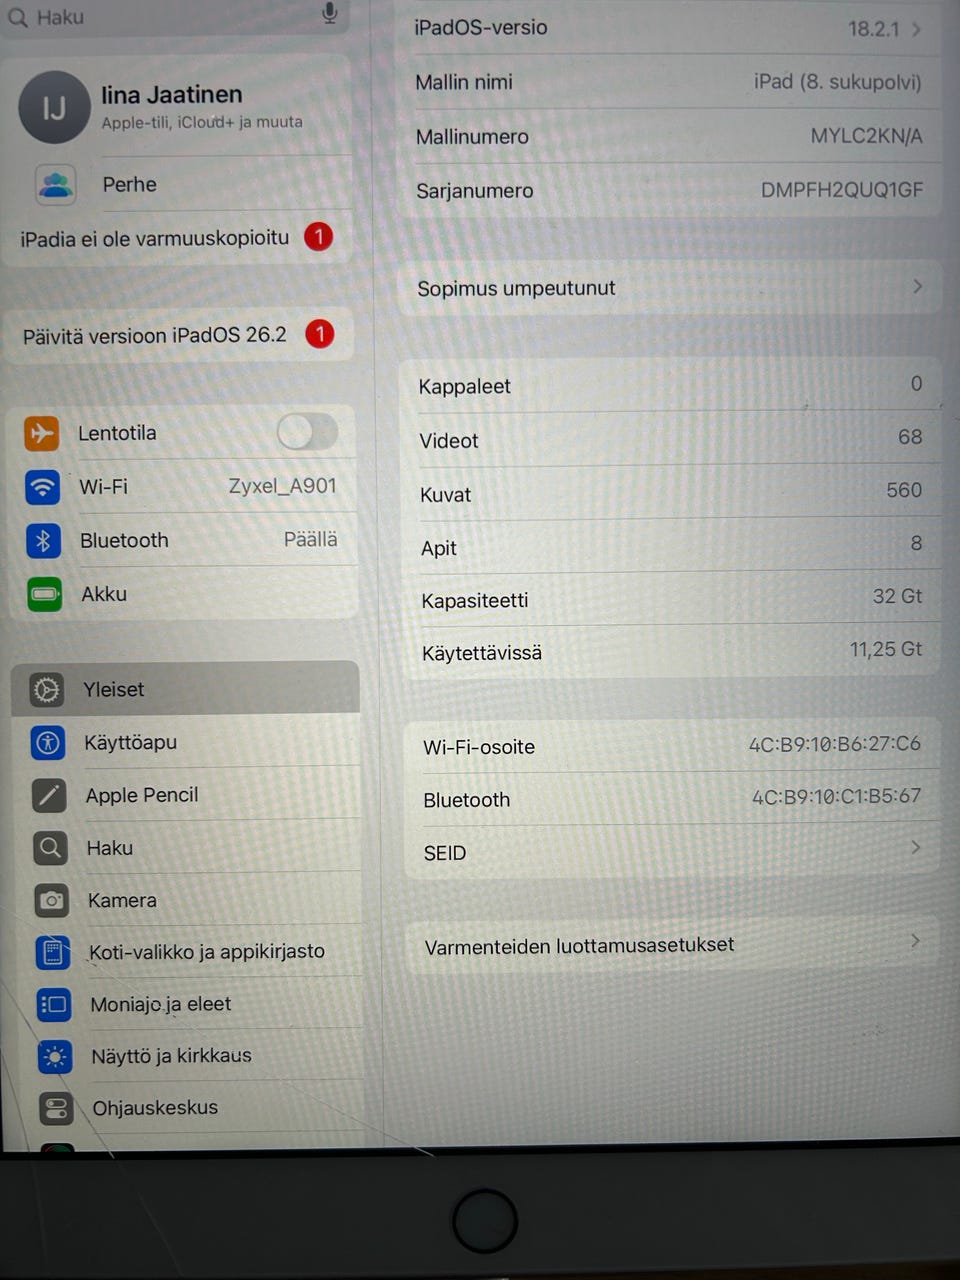Tap the serial number DMPFH2QUQ1GF
Screen dimensions: 960x1280
pos(842,190)
